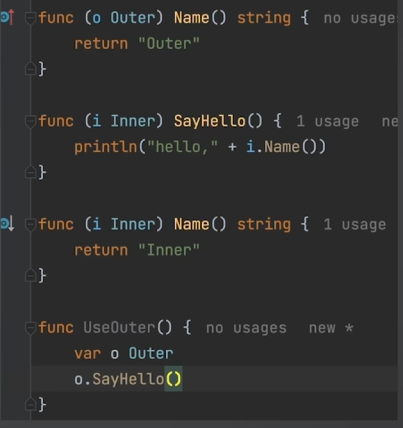Image resolution: width=403 pixels, height=428 pixels.
Task: Open the '1 usage' hint on Inner Name
Action: pos(355,225)
